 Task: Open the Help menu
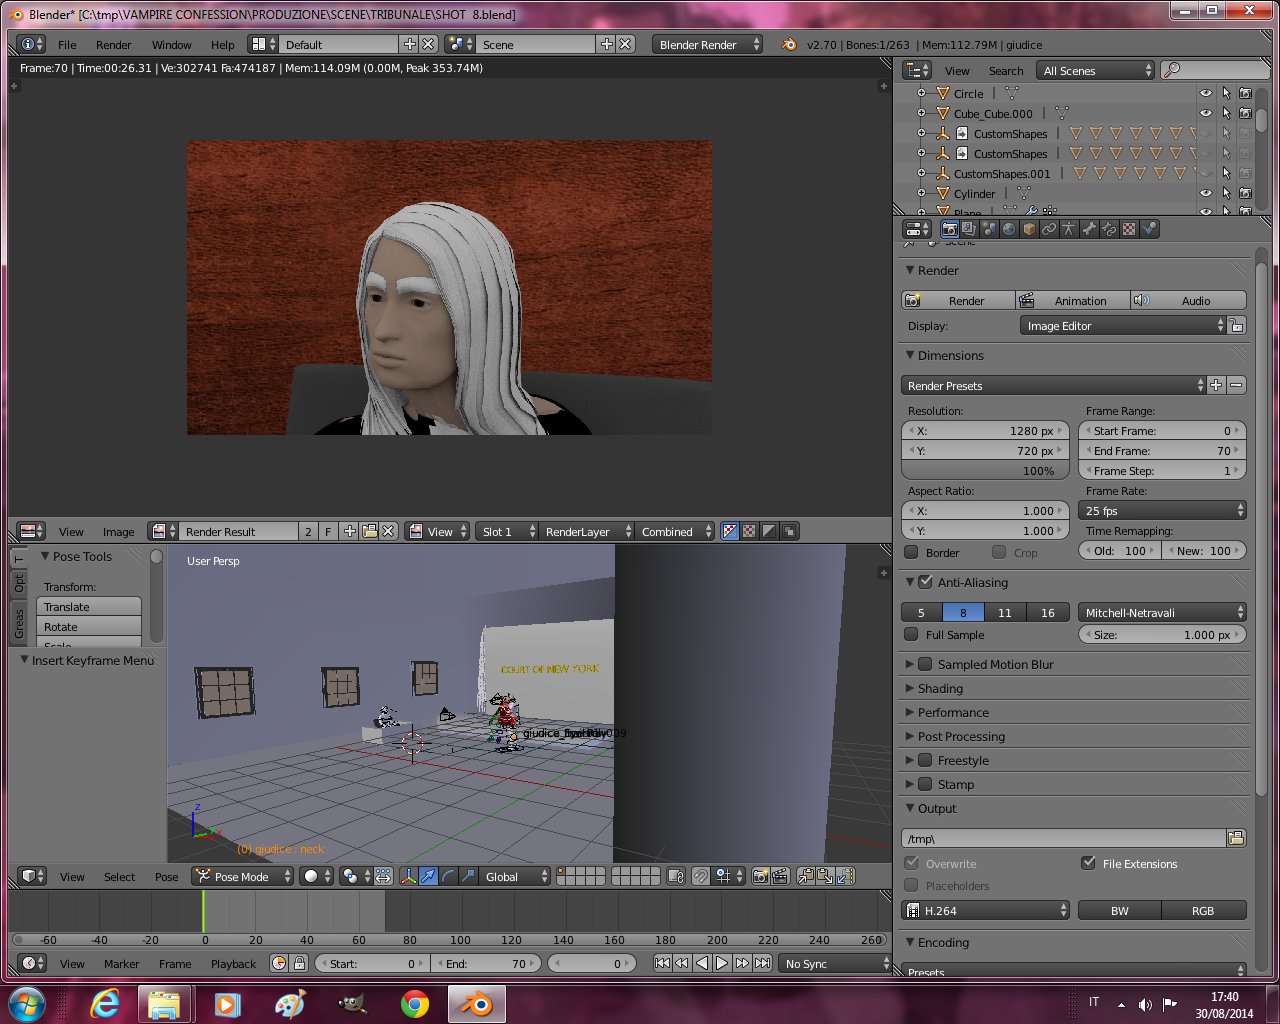tap(222, 44)
